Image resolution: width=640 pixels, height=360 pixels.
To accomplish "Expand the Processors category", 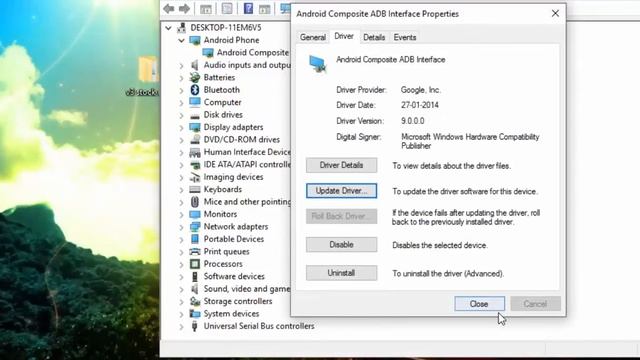I will click(181, 264).
